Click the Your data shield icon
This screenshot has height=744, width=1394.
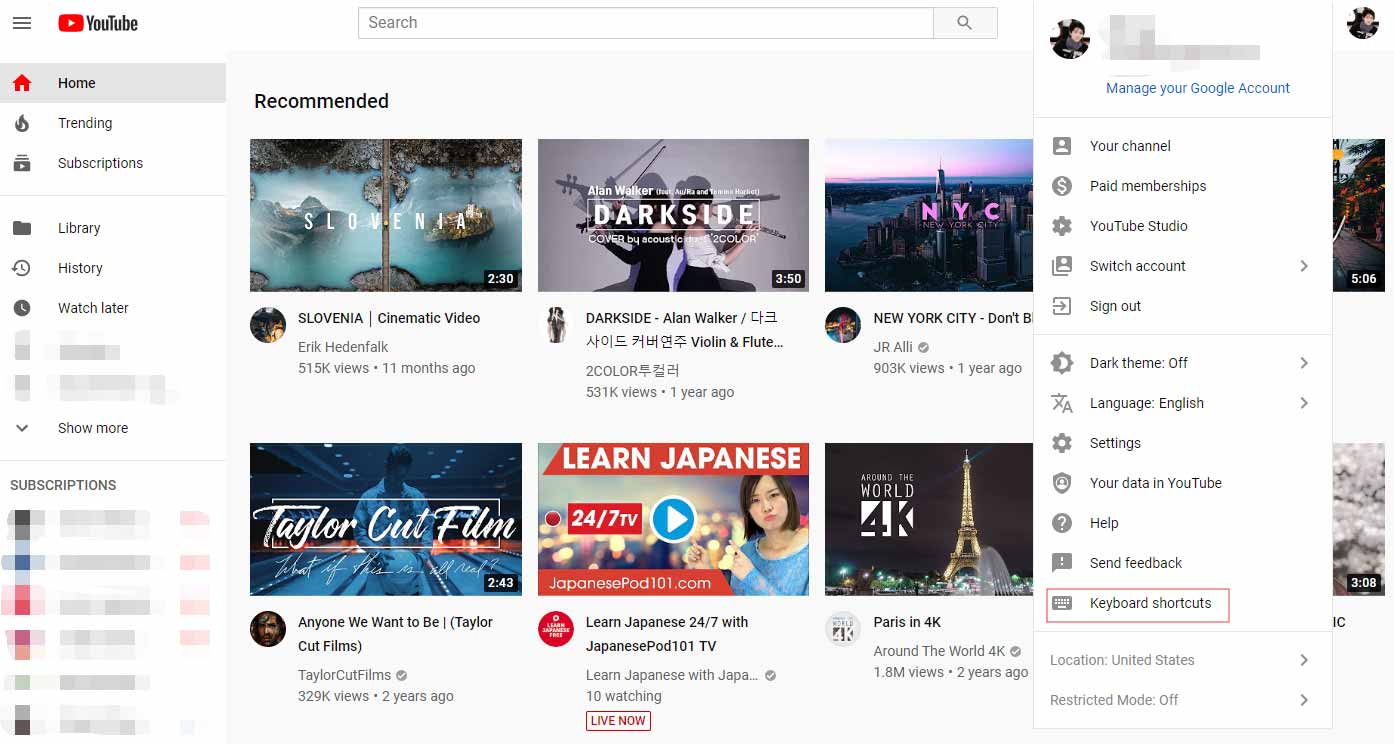(1062, 483)
